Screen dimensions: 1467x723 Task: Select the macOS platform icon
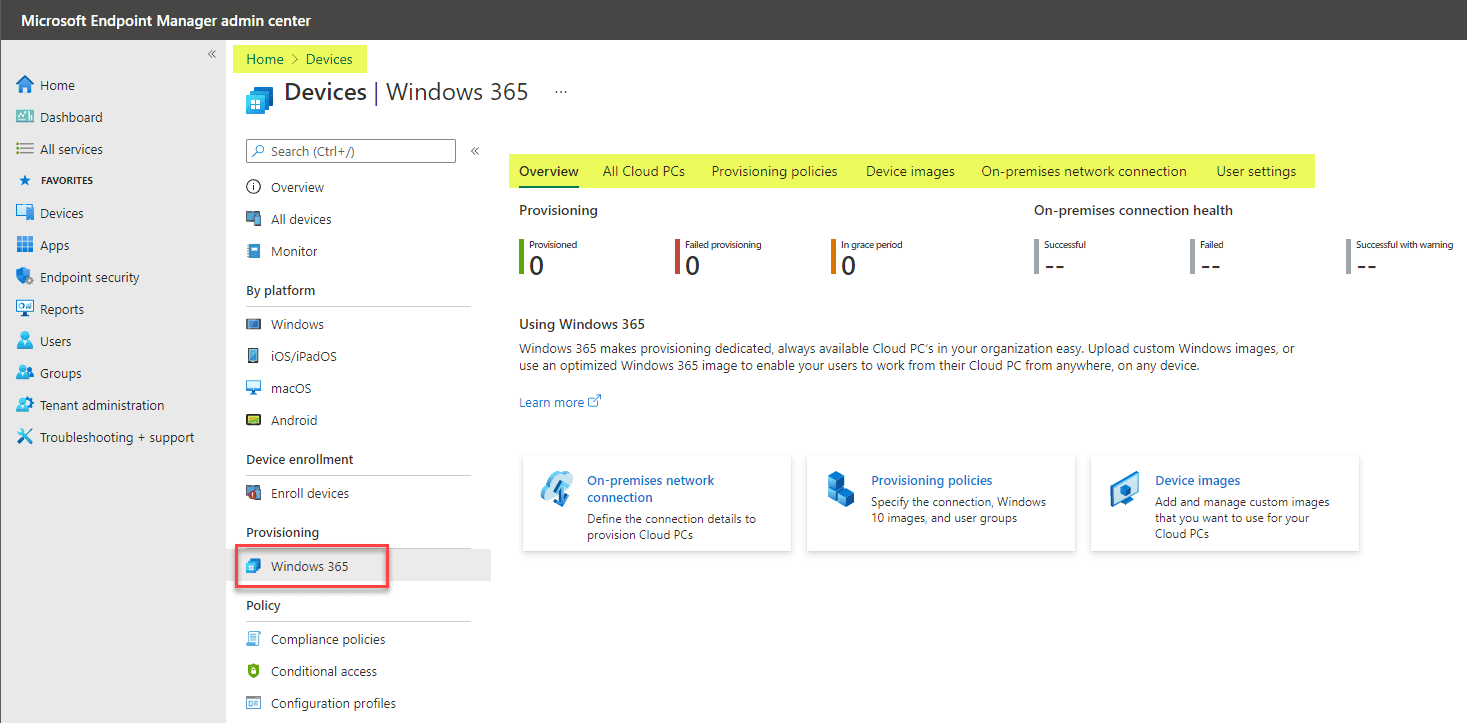coord(252,387)
